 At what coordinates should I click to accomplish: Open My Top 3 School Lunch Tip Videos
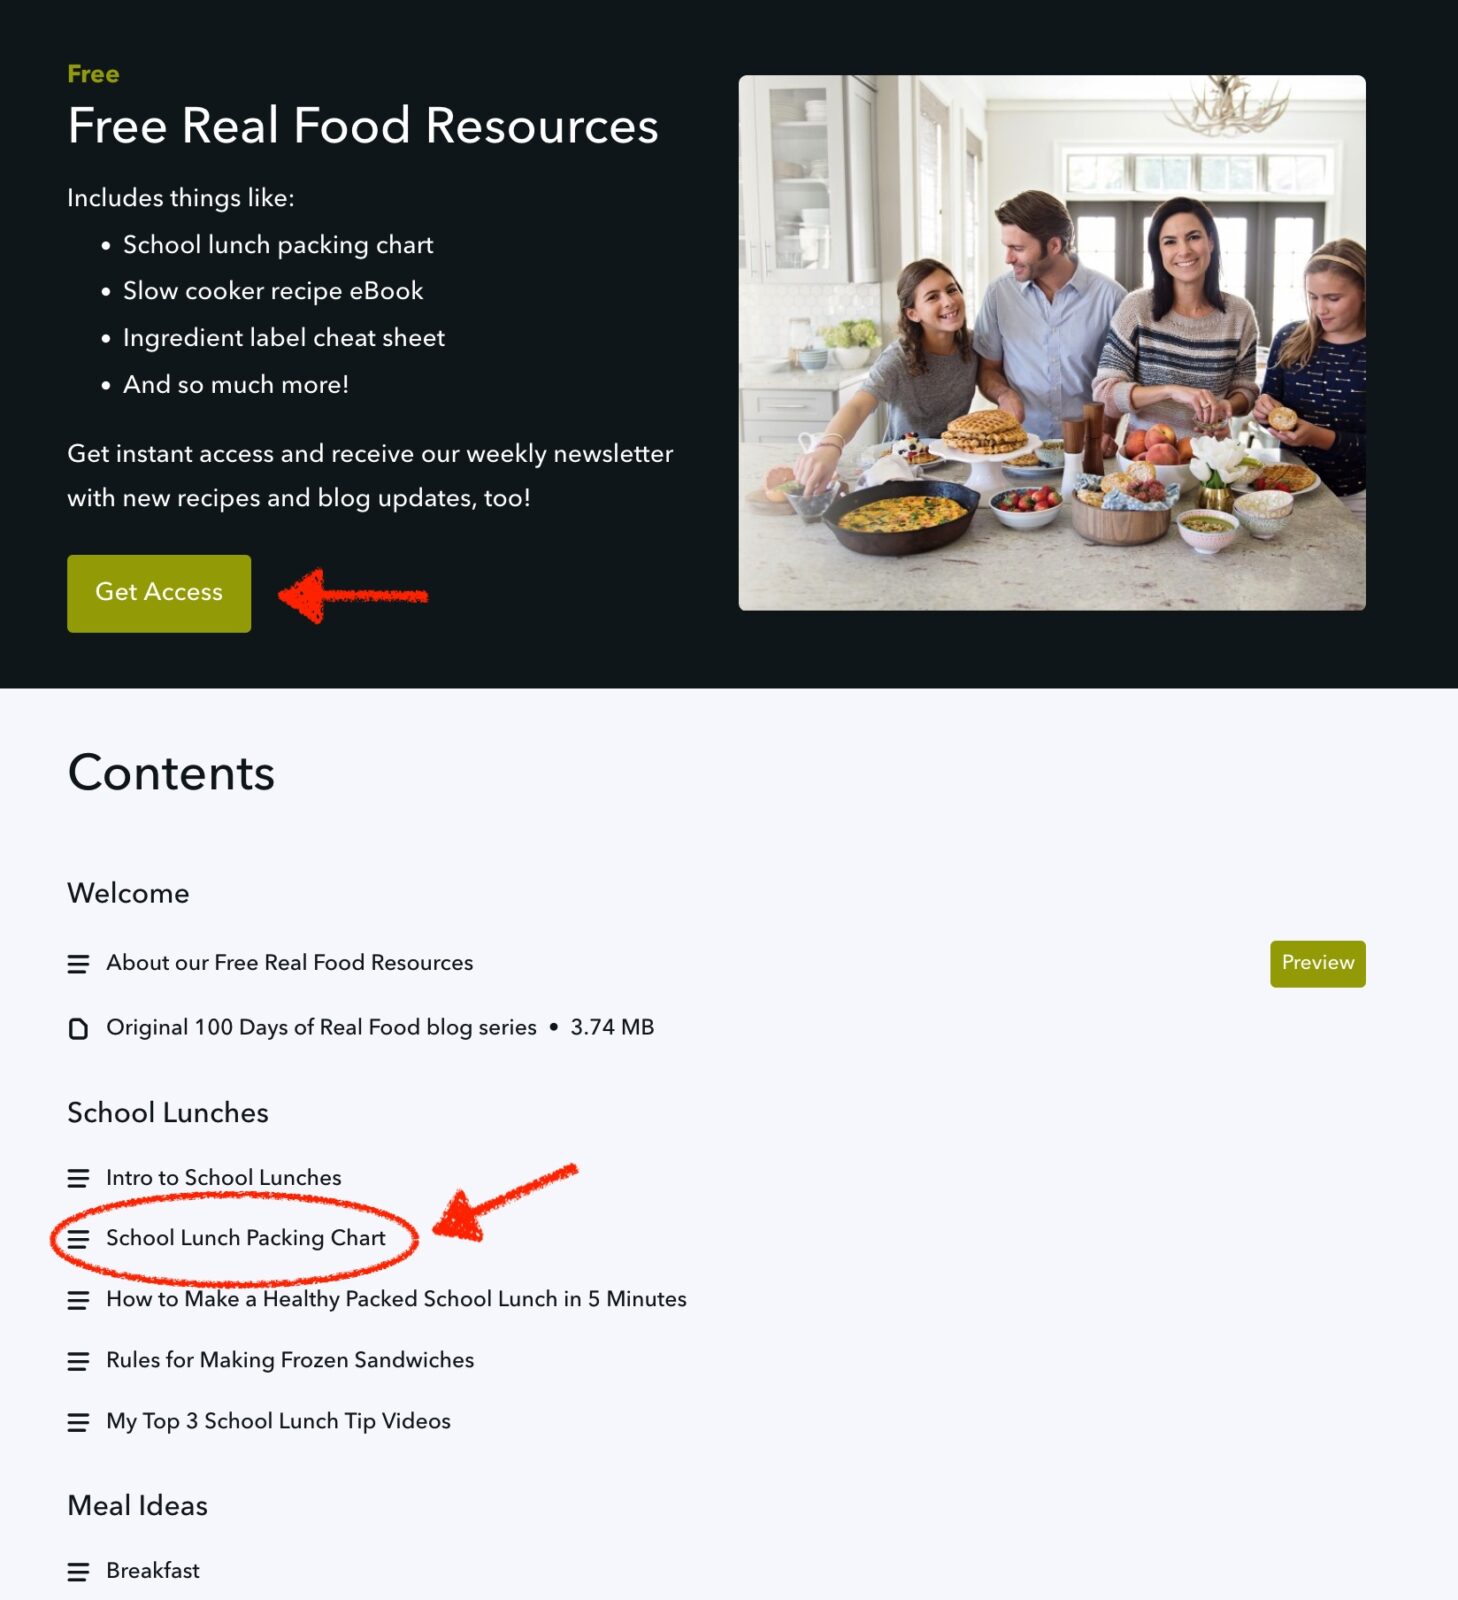278,1421
